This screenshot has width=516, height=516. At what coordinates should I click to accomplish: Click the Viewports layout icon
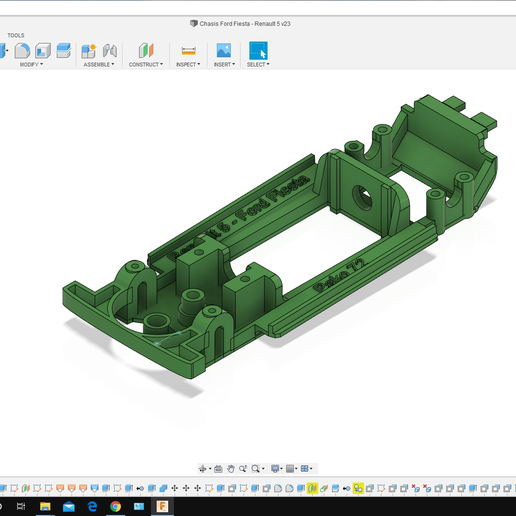pos(304,469)
